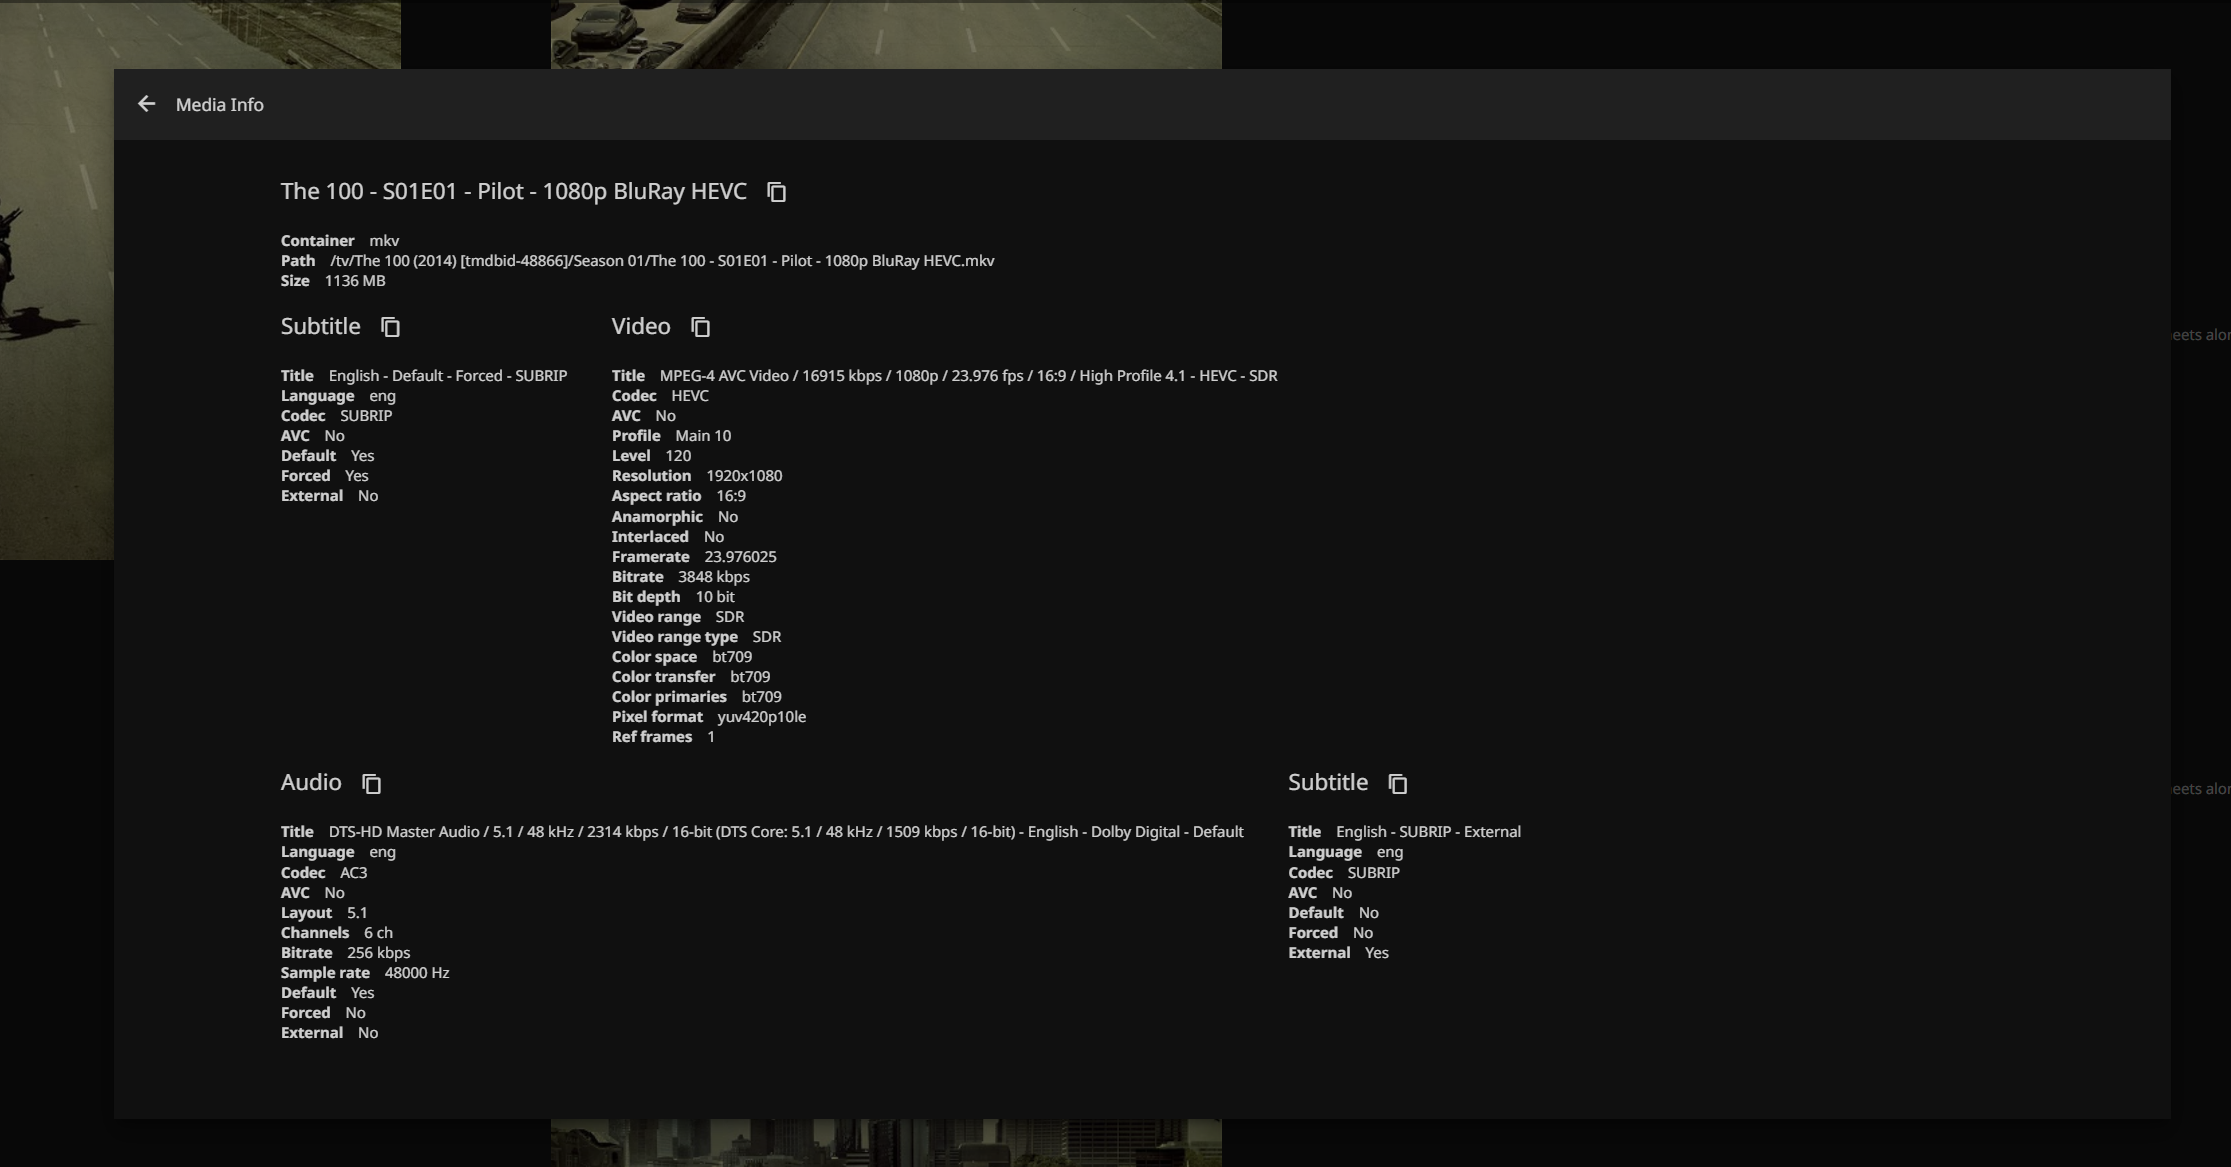Click the episode title heading text
This screenshot has height=1167, width=2231.
tap(513, 191)
